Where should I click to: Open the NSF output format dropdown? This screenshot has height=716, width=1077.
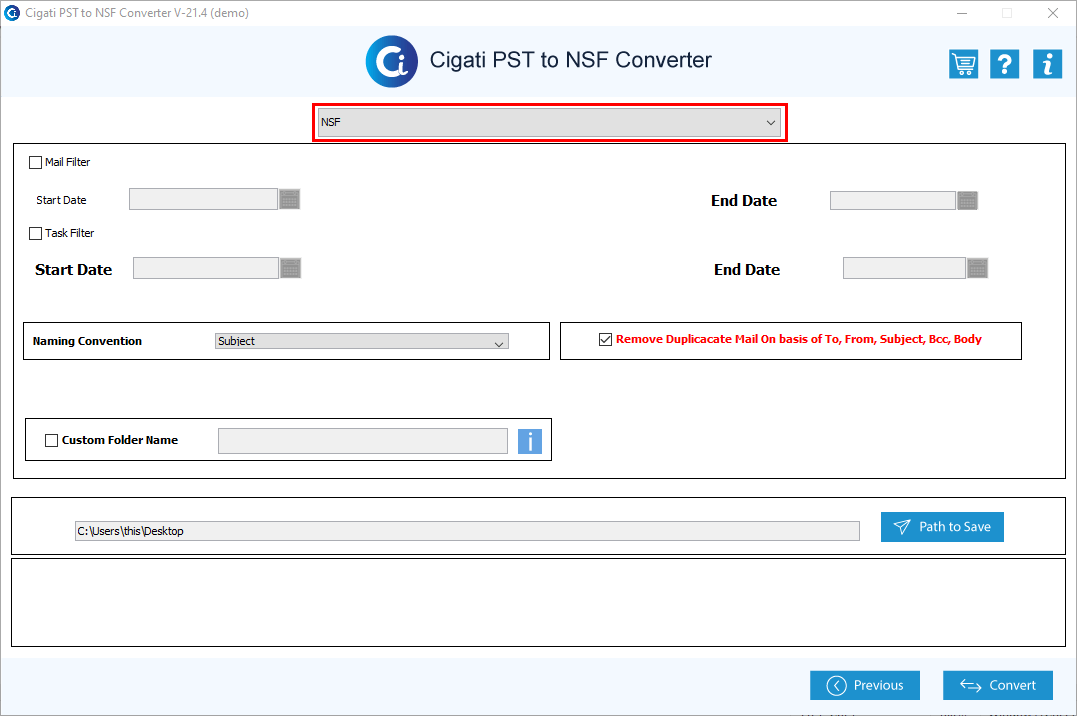pyautogui.click(x=549, y=122)
